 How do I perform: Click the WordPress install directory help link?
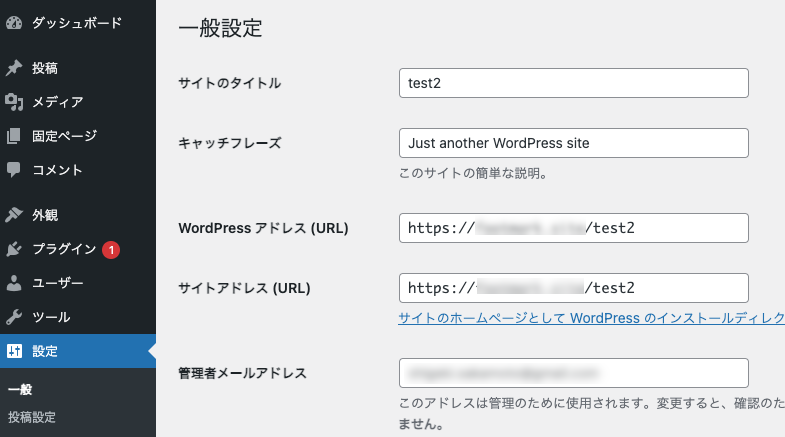pyautogui.click(x=590, y=318)
